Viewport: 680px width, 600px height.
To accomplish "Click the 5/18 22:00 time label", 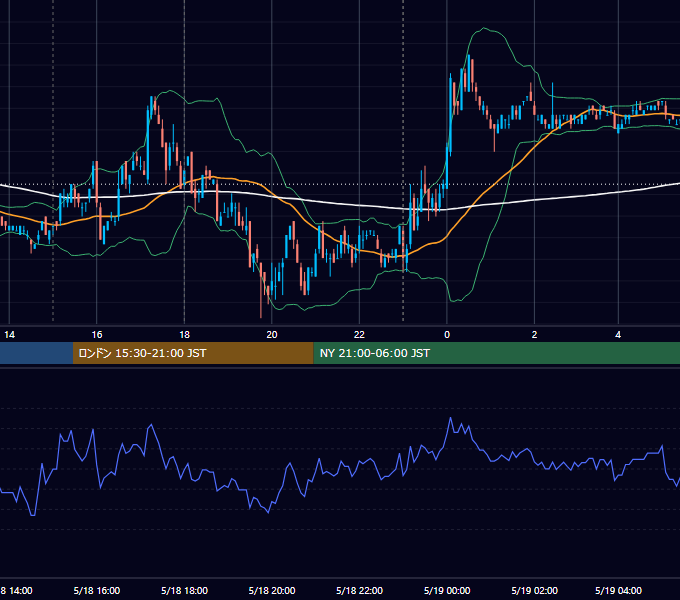I will [360, 590].
